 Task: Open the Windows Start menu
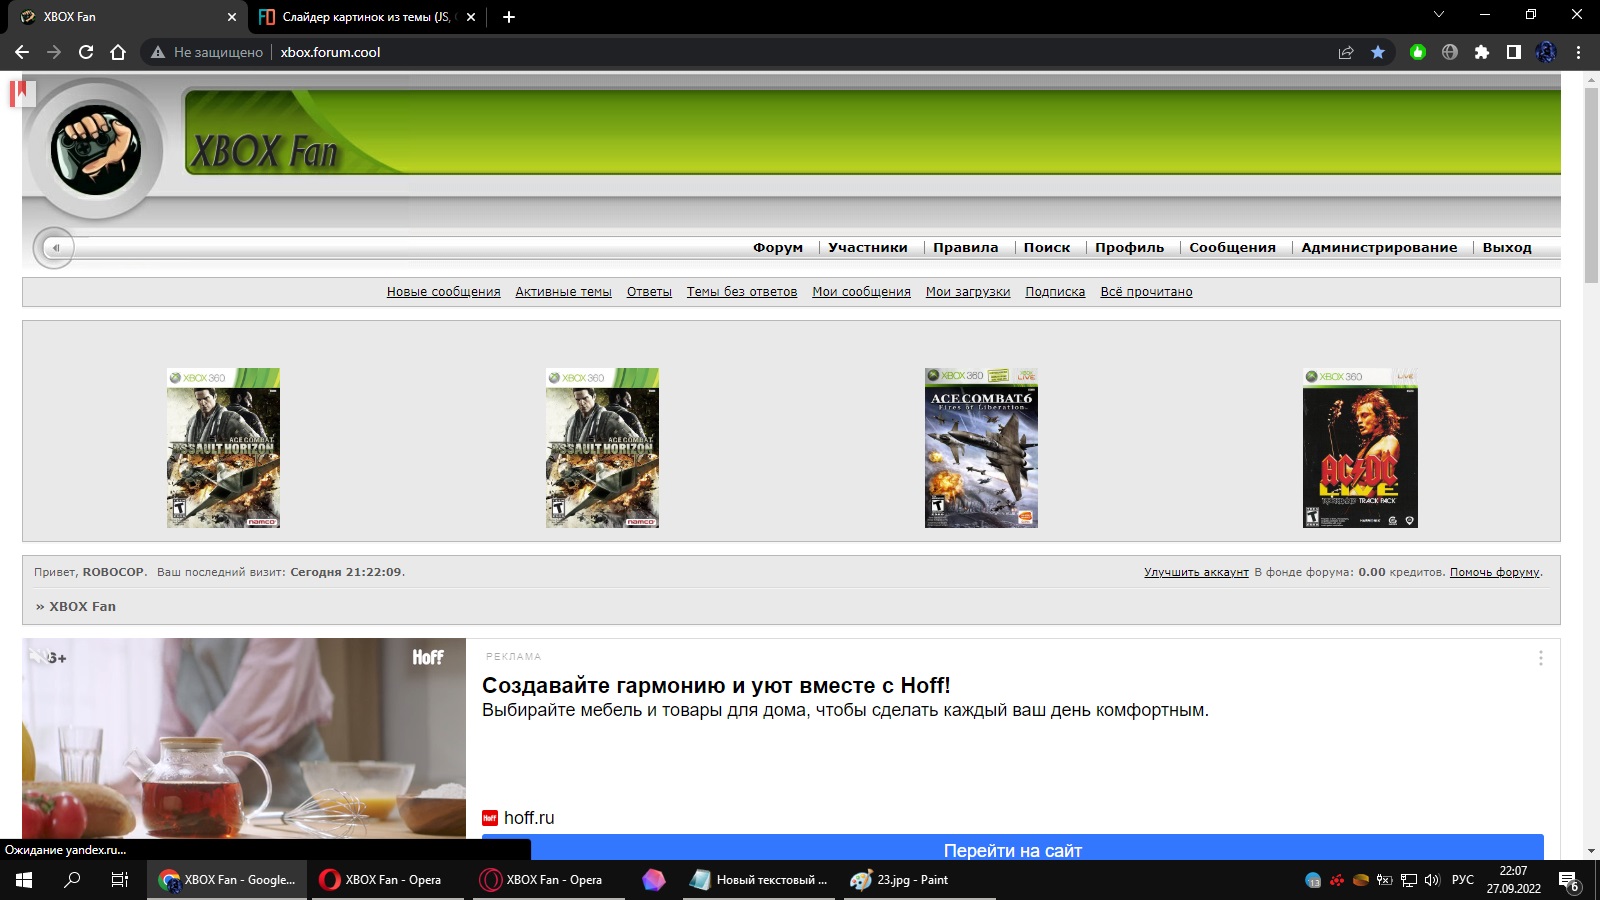click(24, 880)
